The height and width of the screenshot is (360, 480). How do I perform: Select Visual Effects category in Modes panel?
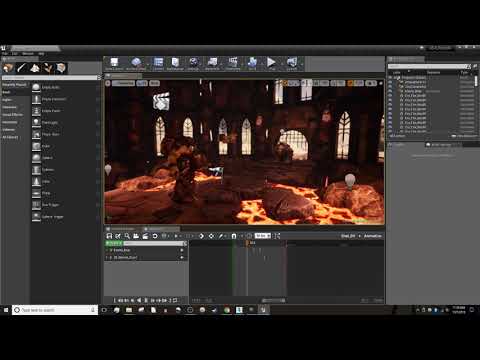point(13,115)
